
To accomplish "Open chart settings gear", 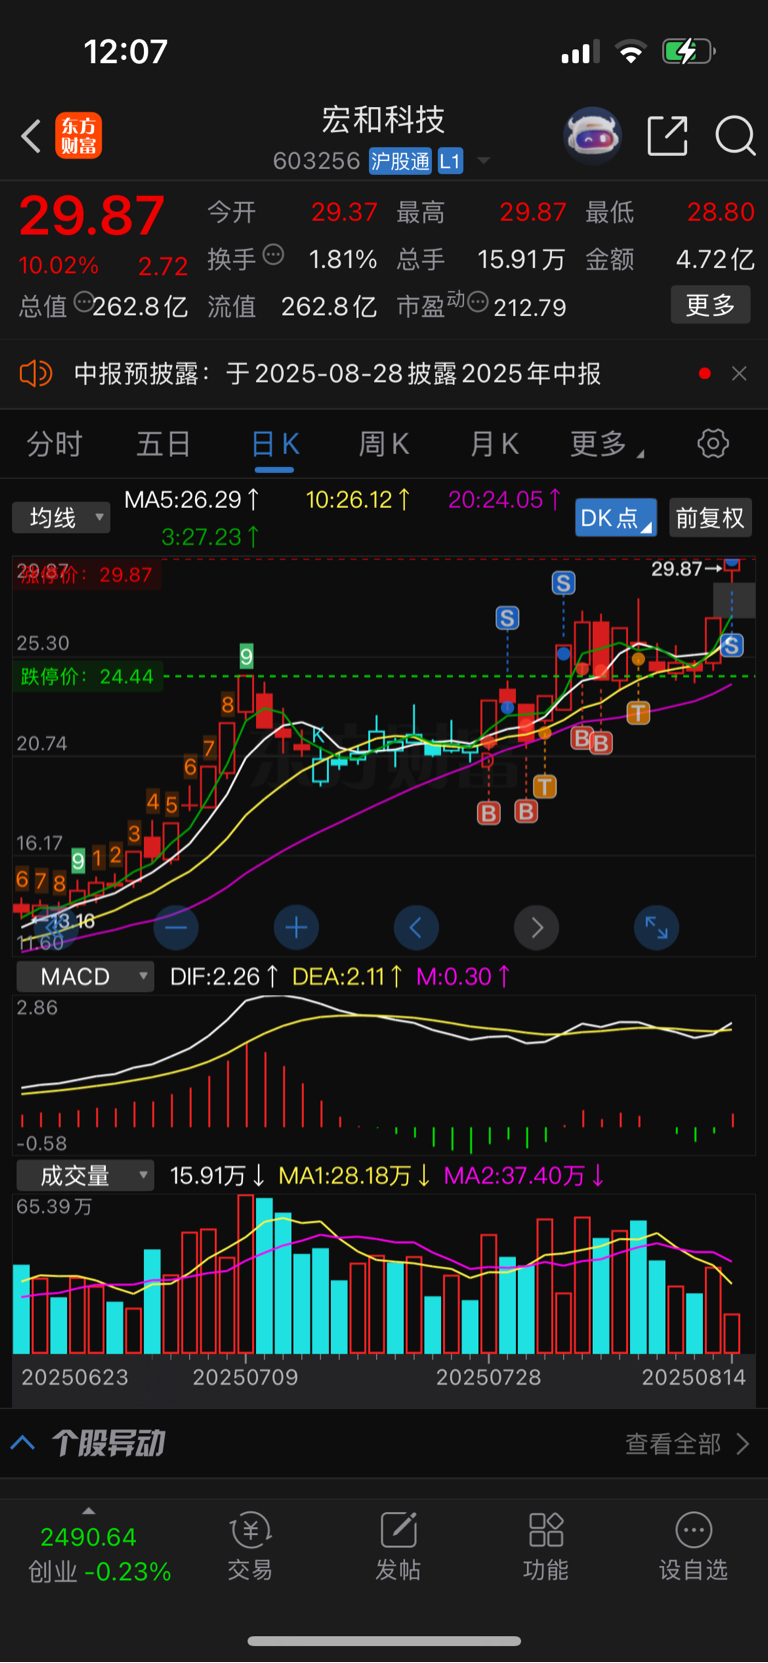I will (x=713, y=443).
